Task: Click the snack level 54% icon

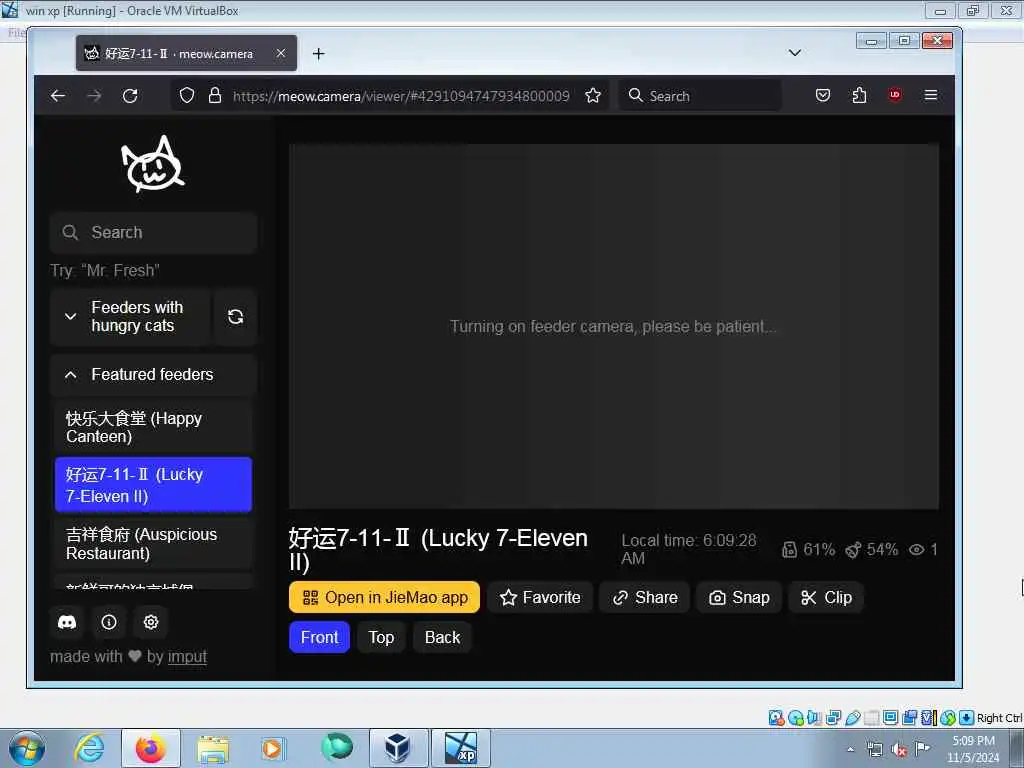Action: (x=853, y=550)
